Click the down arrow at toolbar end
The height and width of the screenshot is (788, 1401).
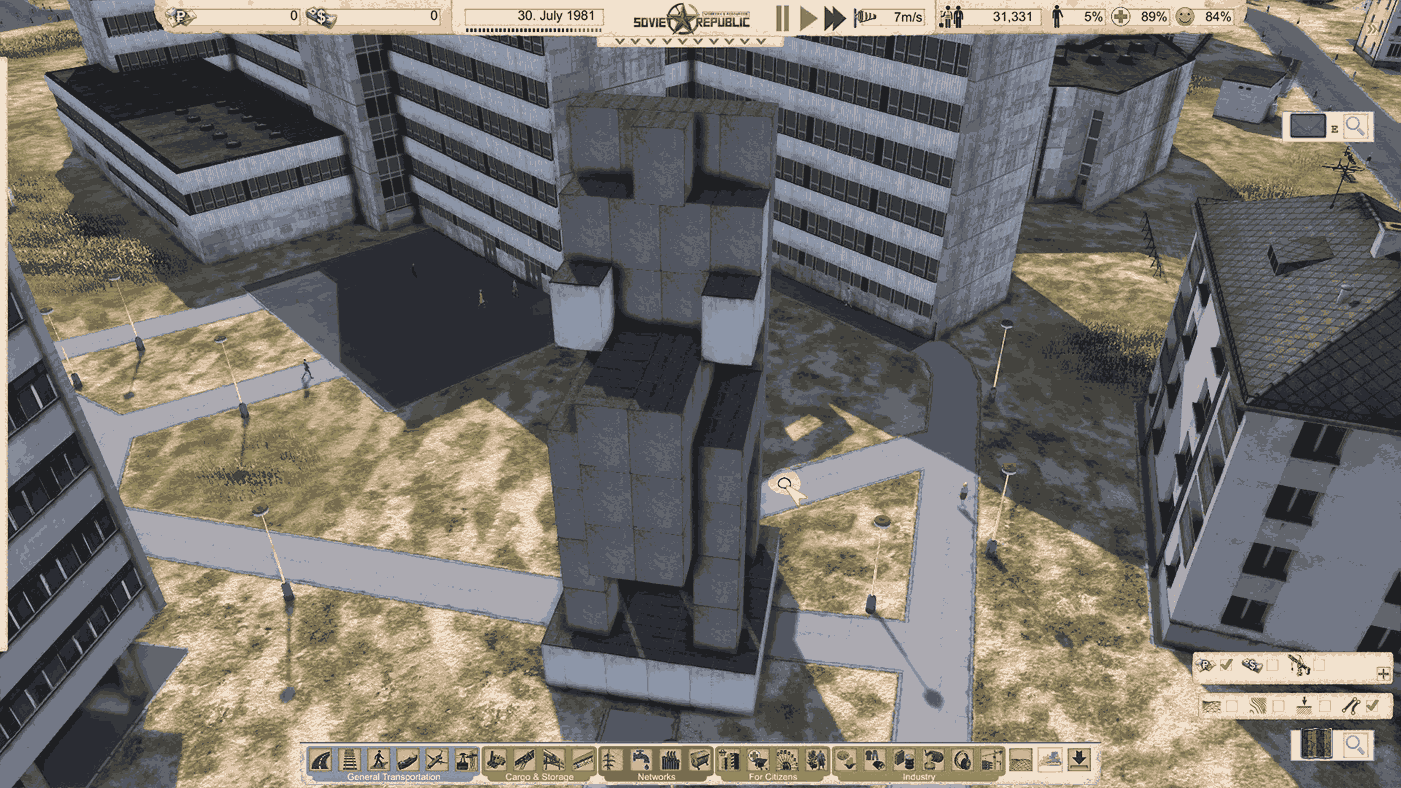pos(1079,760)
